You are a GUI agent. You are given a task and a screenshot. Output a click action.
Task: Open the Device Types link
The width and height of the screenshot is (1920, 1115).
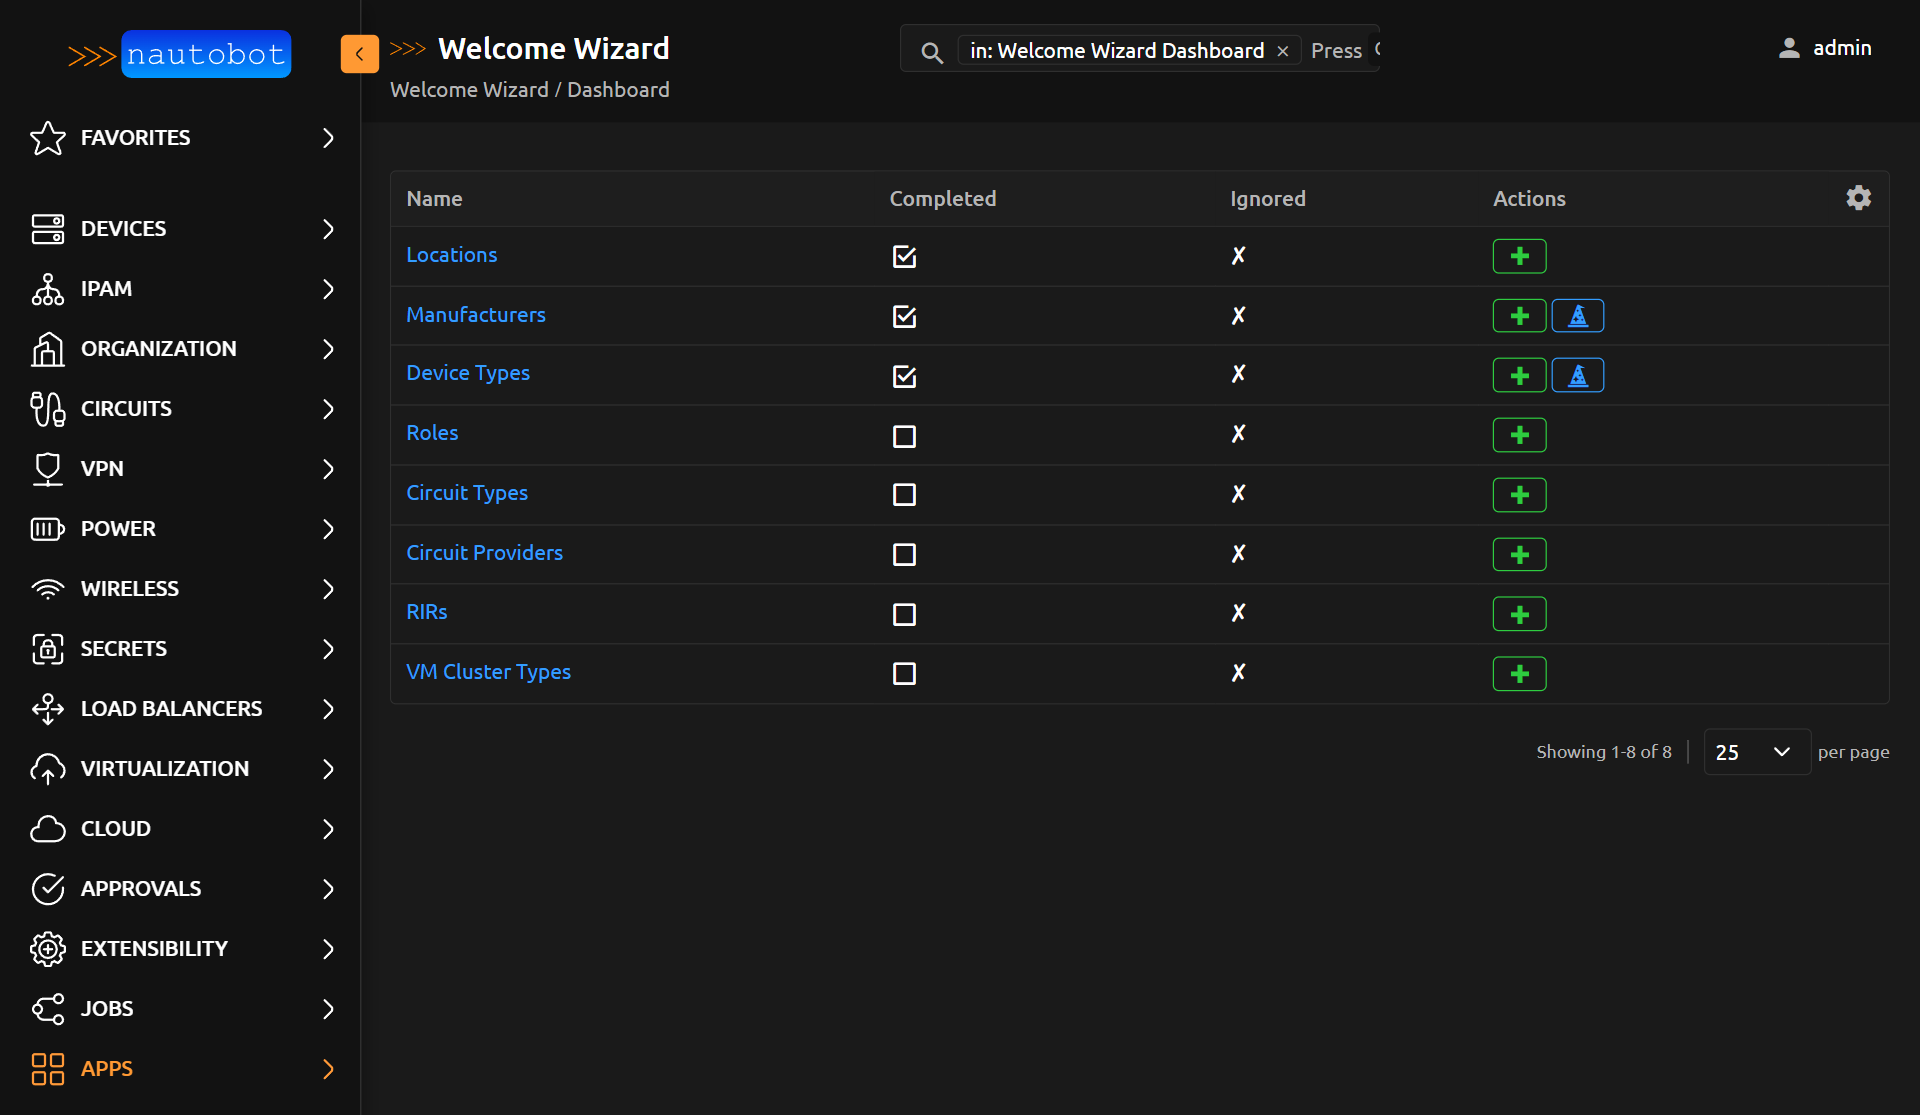[468, 372]
